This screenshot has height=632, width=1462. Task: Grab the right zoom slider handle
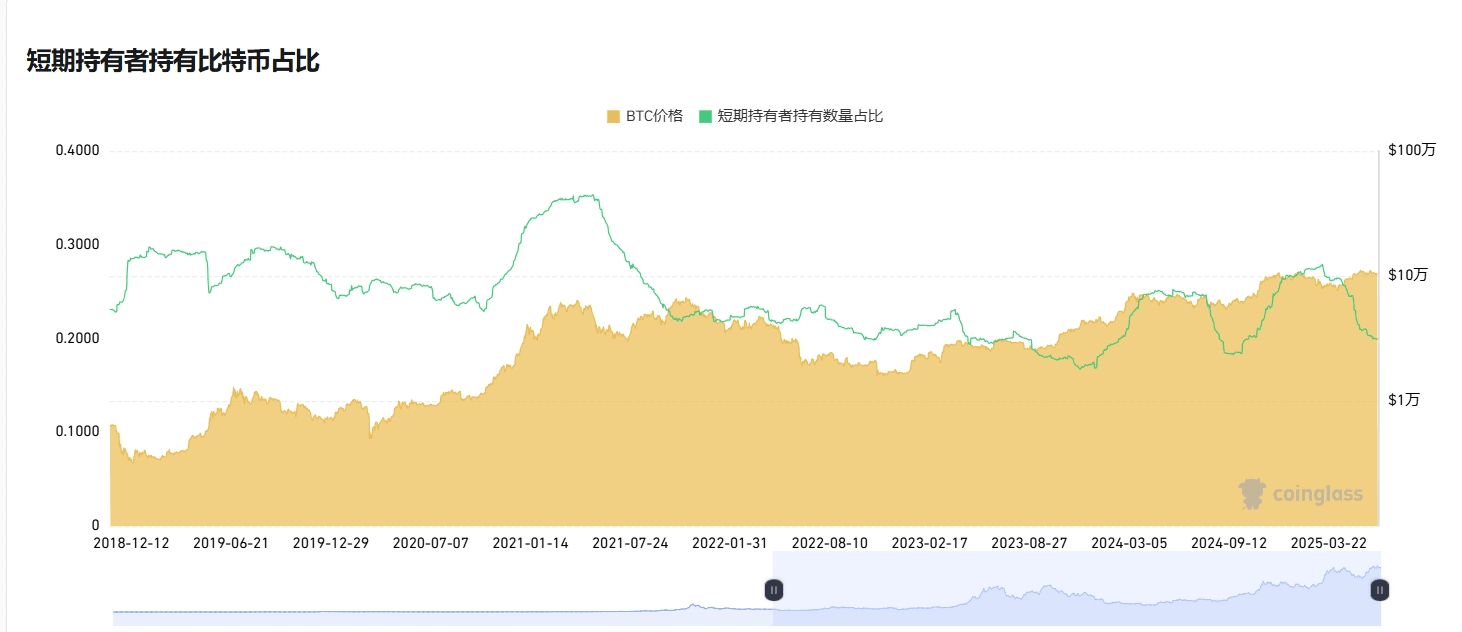pyautogui.click(x=1379, y=591)
